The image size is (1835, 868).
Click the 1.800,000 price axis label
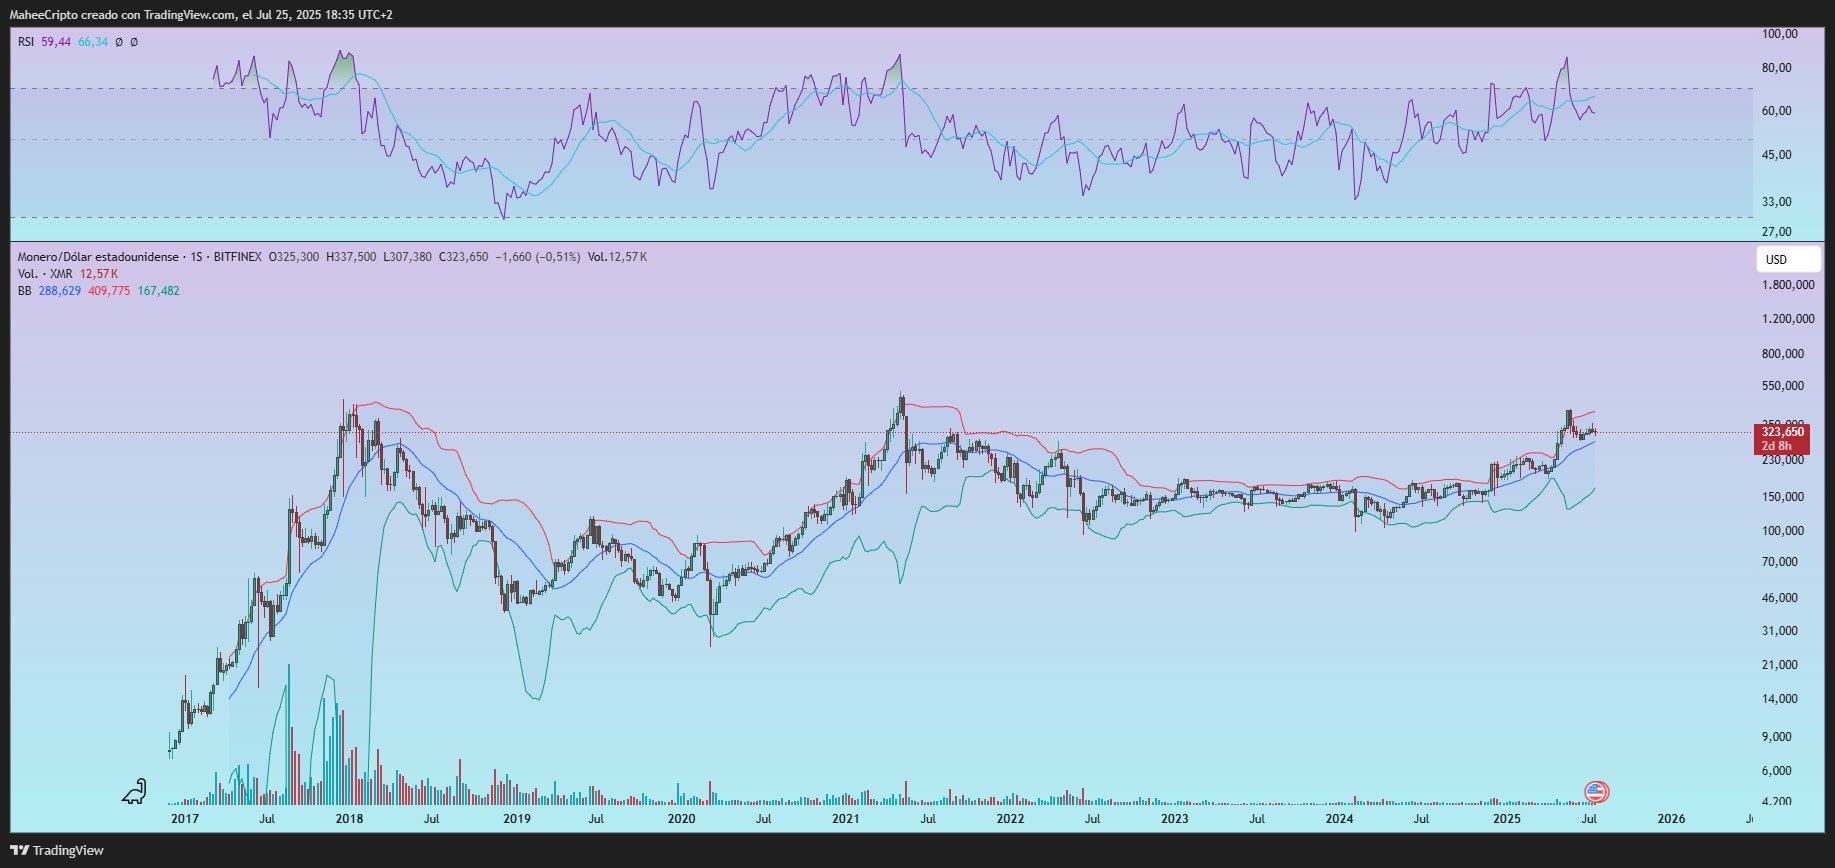click(1789, 285)
